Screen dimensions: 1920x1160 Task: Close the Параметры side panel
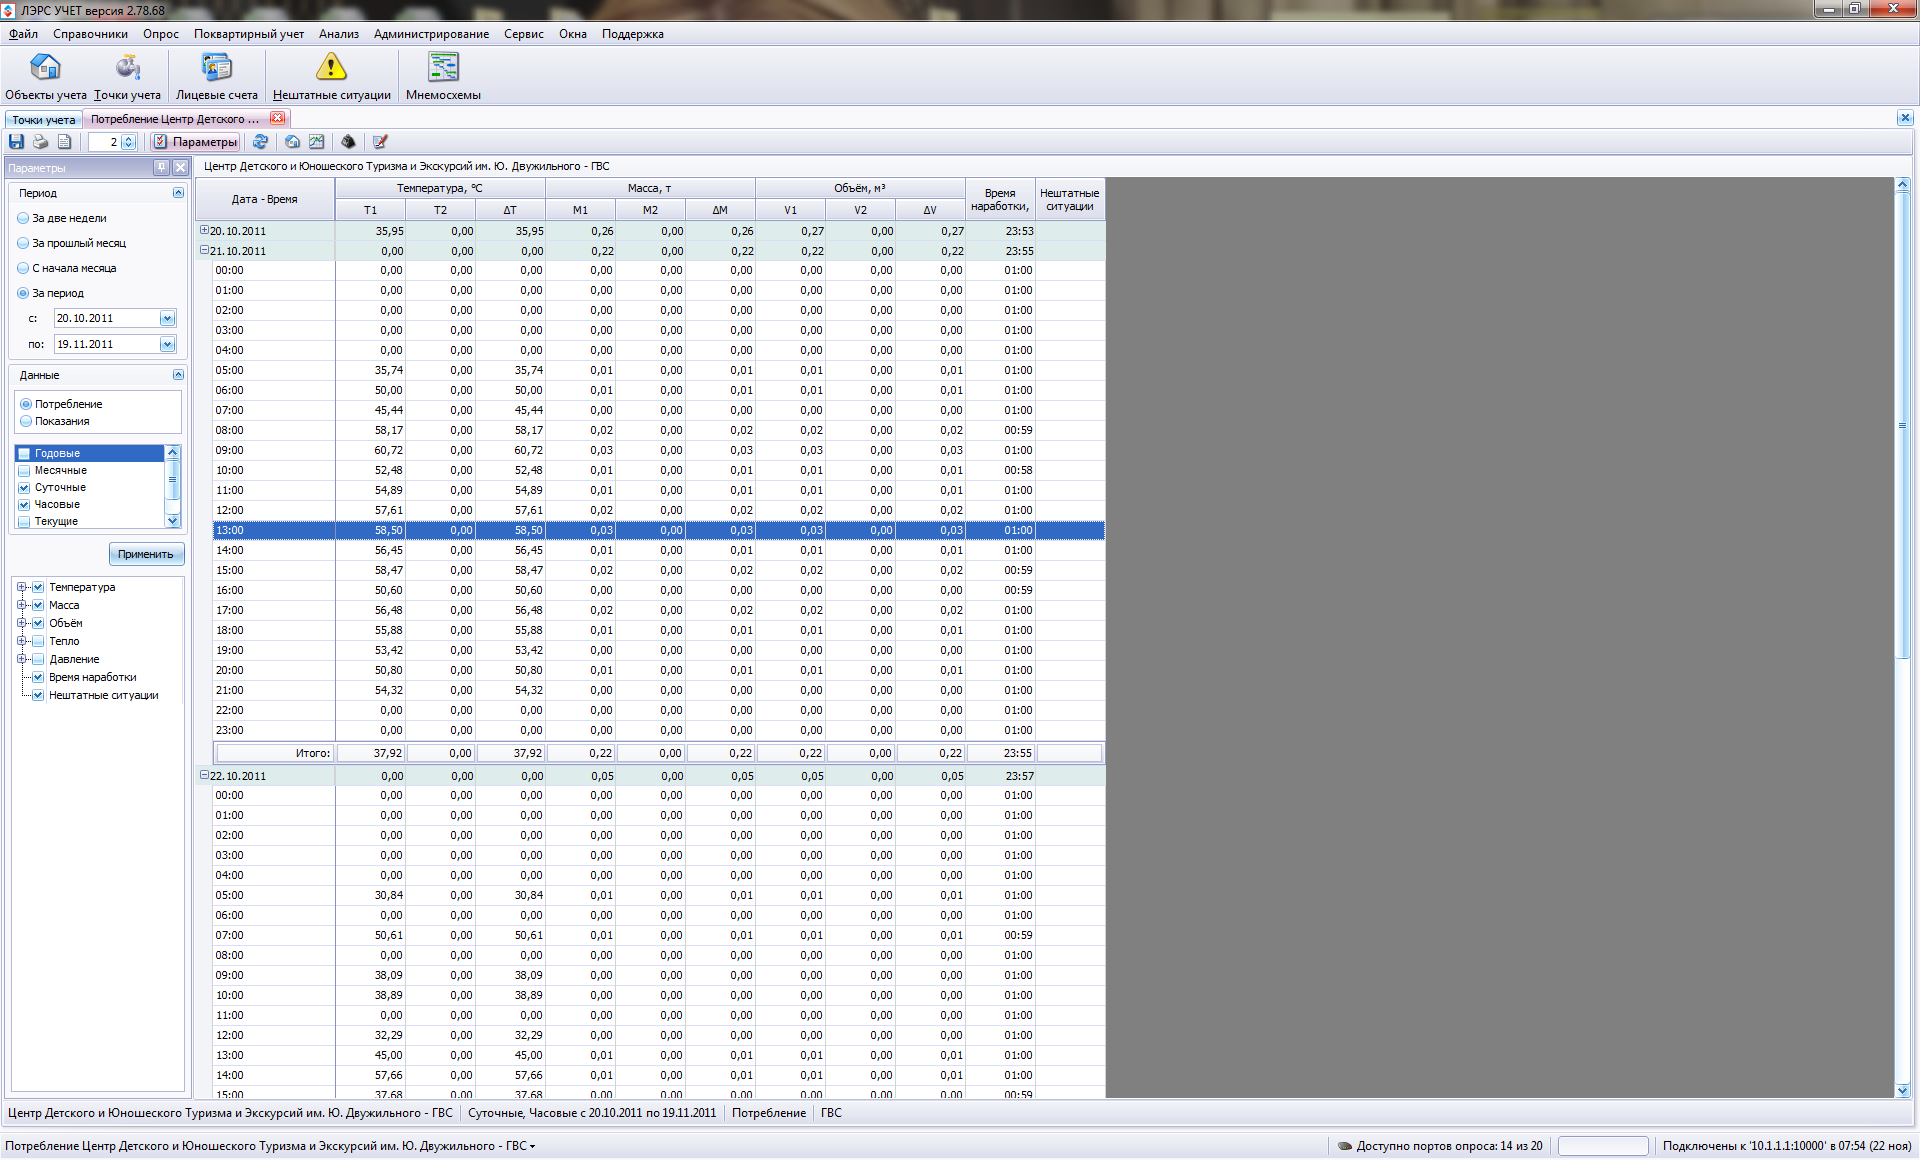(x=180, y=167)
